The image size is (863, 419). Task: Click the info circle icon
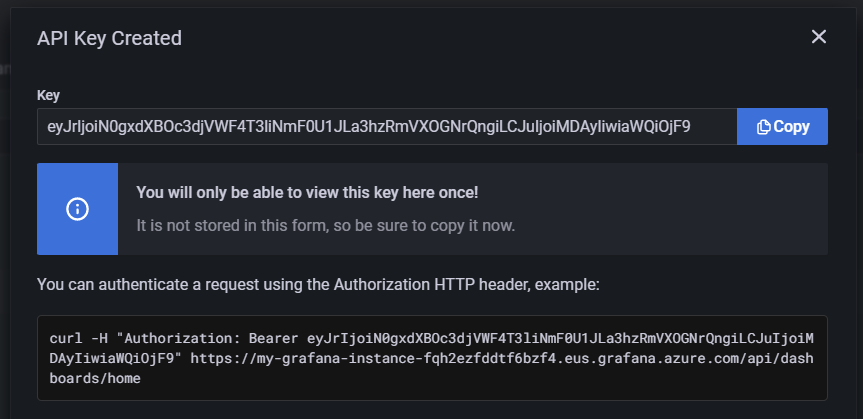point(78,209)
